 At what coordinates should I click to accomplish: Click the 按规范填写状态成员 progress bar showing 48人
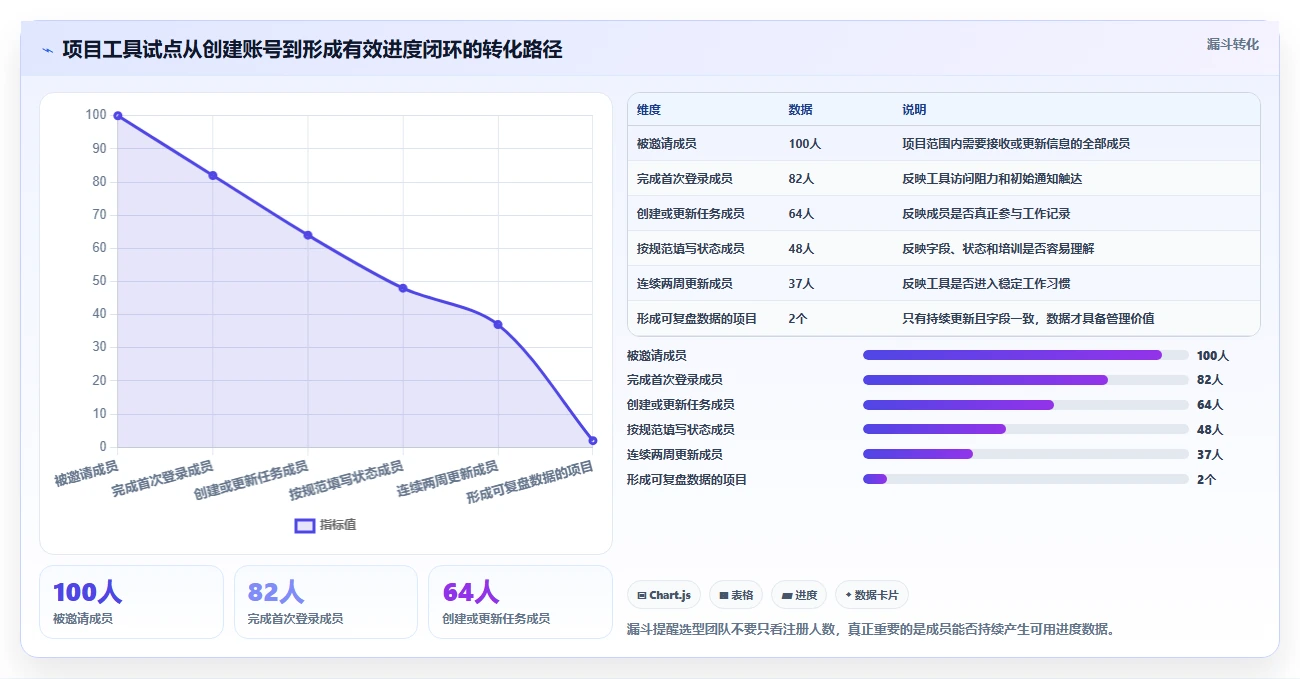1026,429
